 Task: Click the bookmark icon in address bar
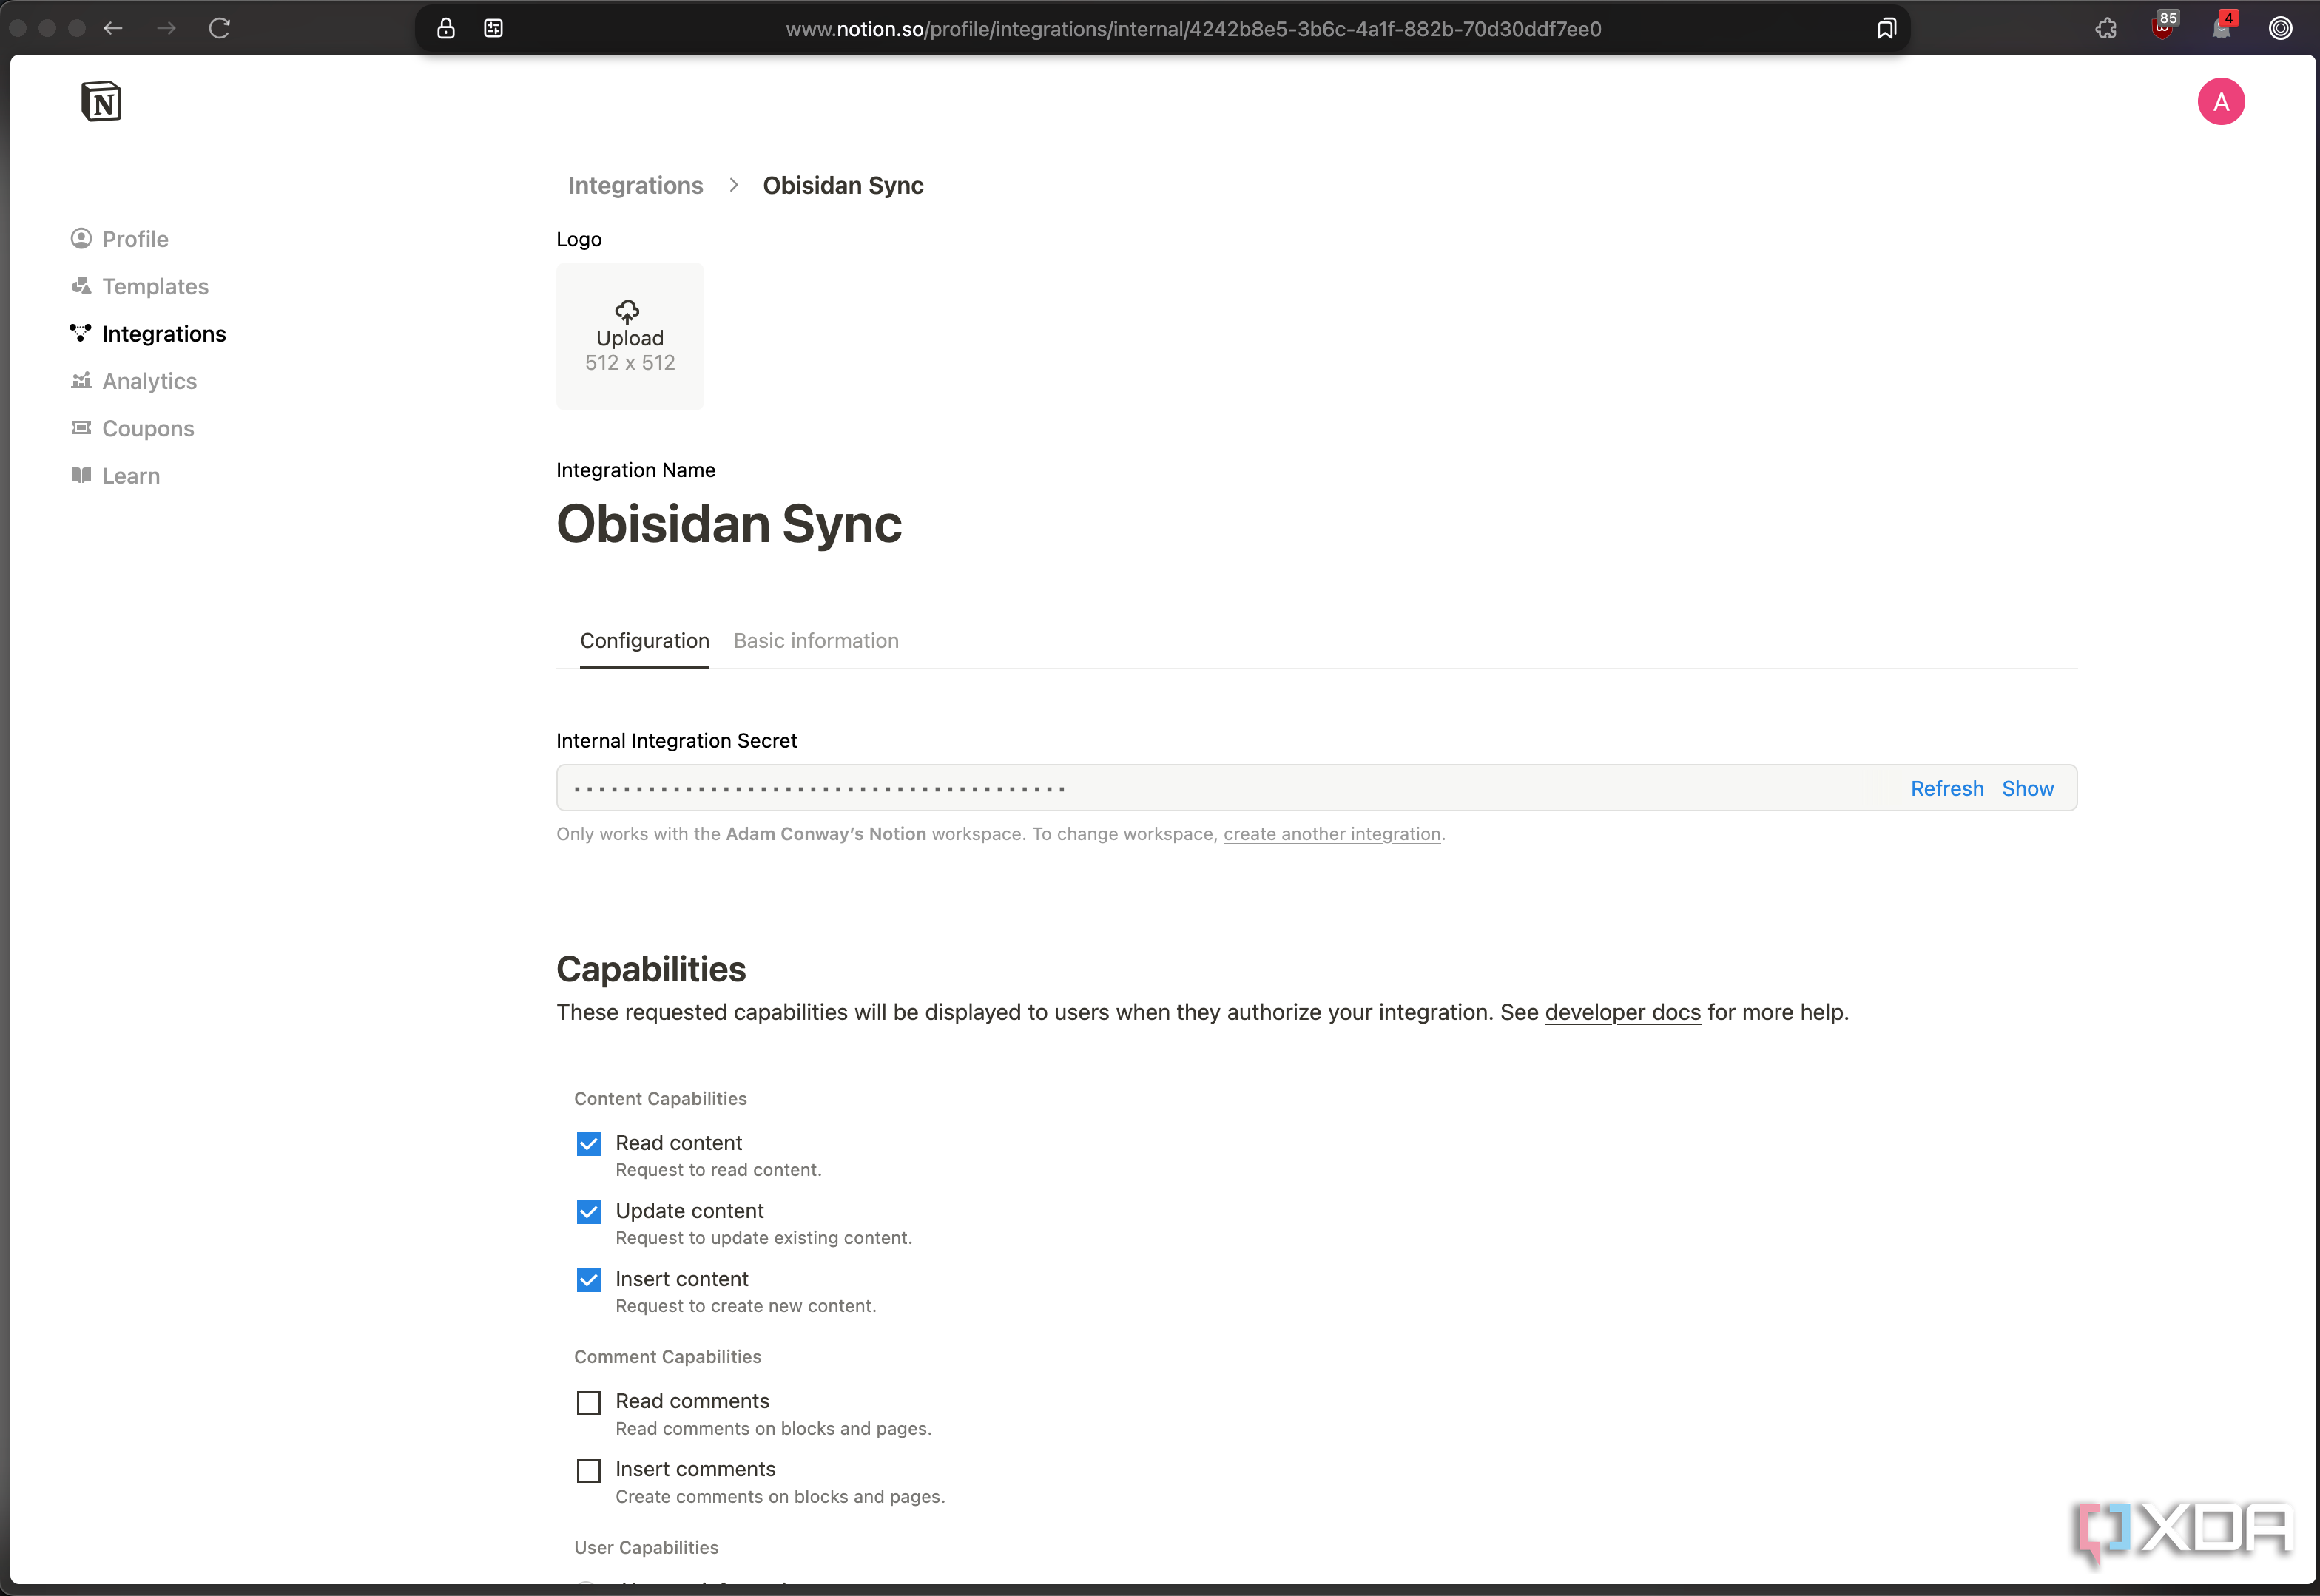[1886, 28]
